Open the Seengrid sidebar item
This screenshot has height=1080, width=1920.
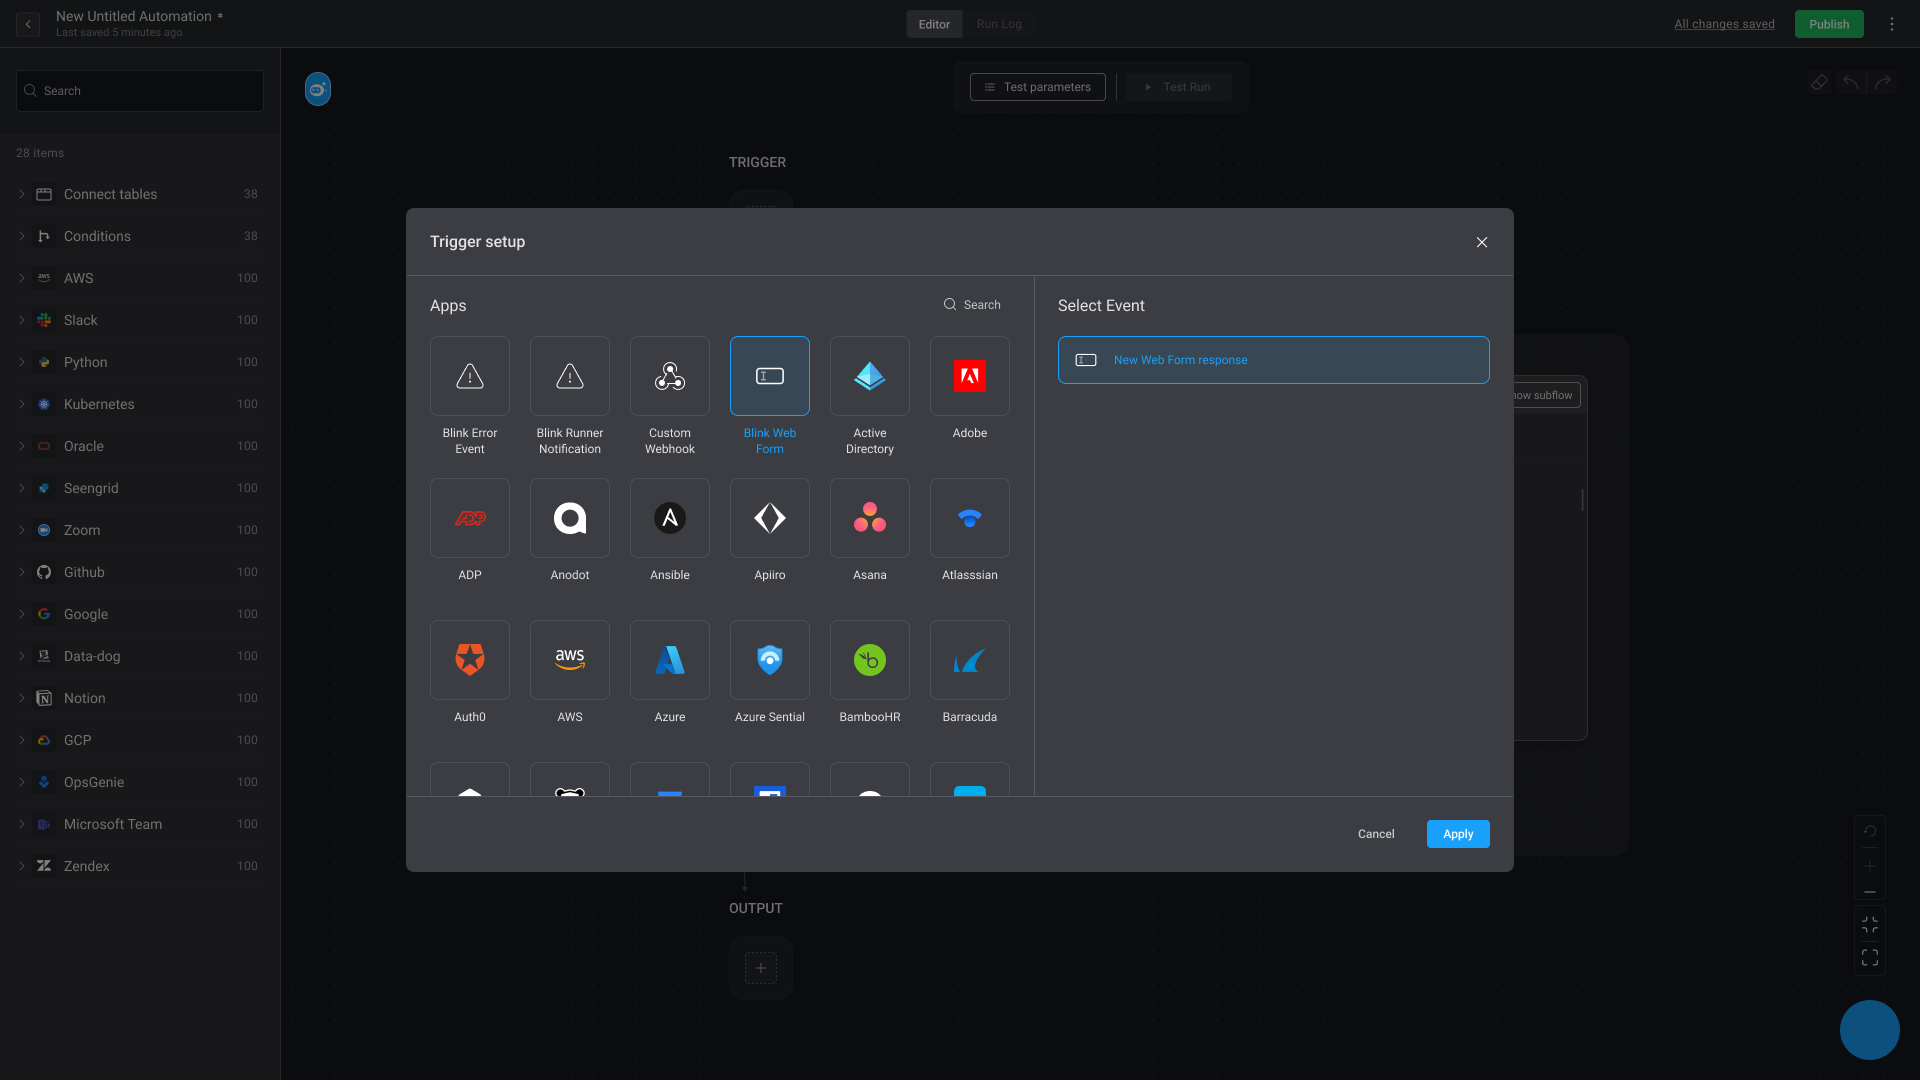point(140,488)
